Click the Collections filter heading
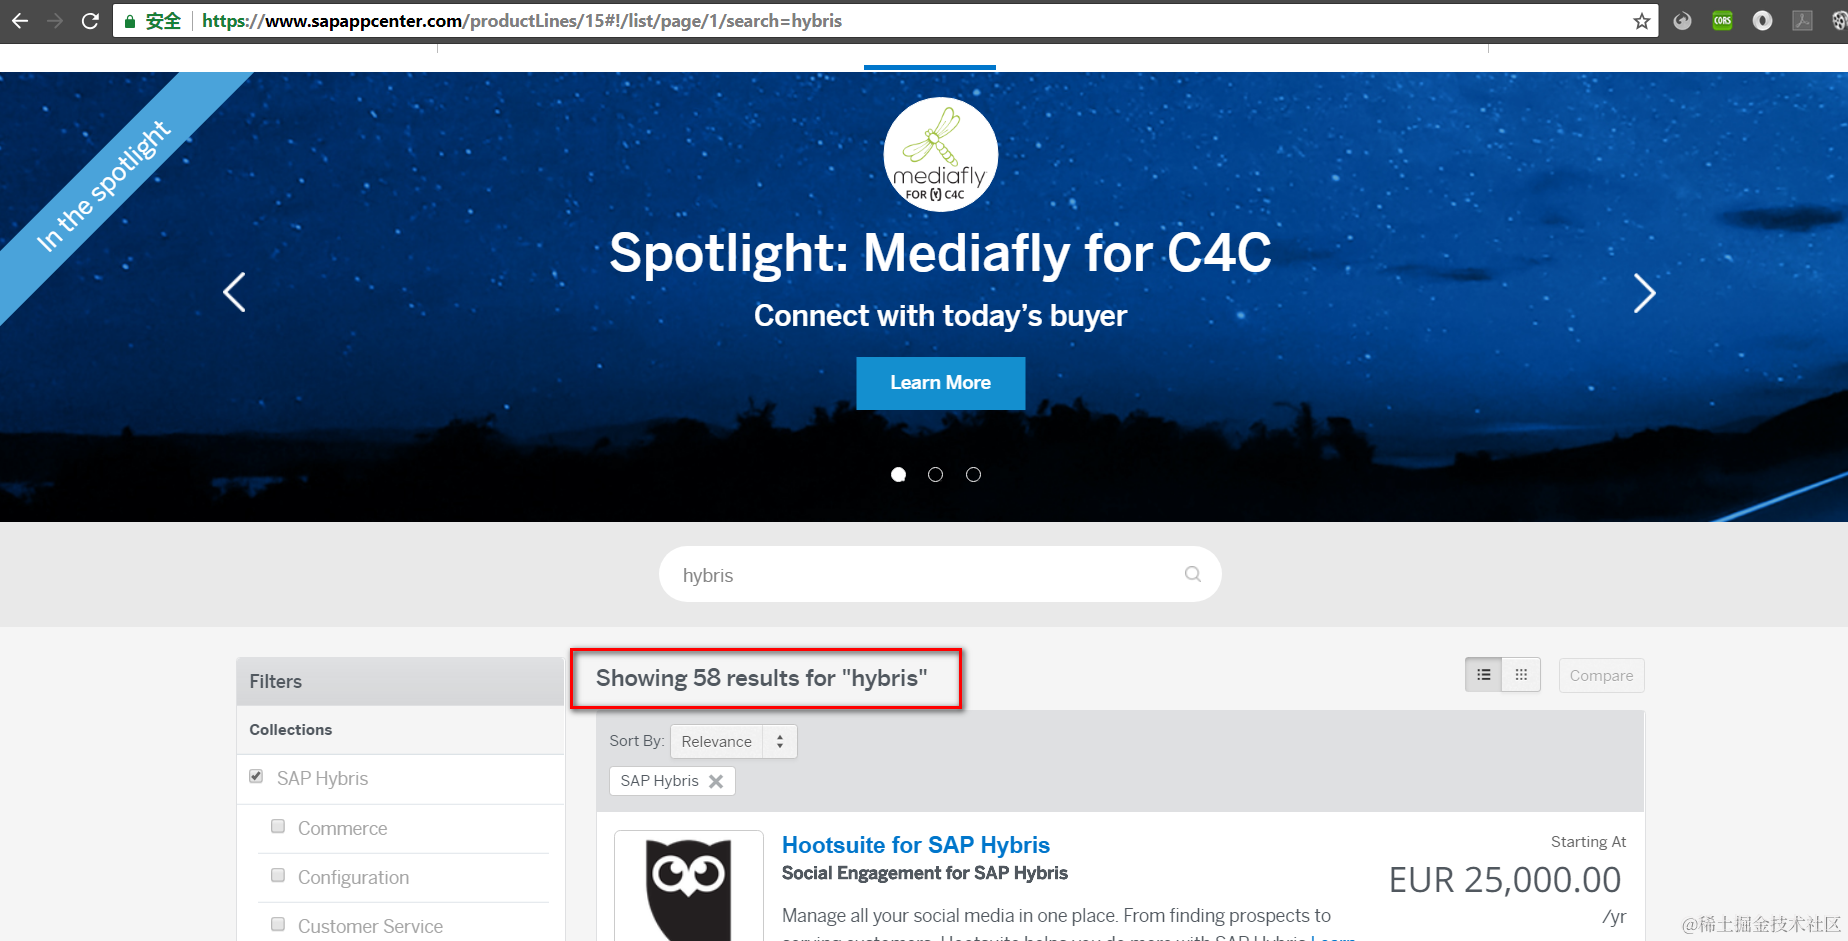This screenshot has width=1848, height=941. [x=291, y=730]
